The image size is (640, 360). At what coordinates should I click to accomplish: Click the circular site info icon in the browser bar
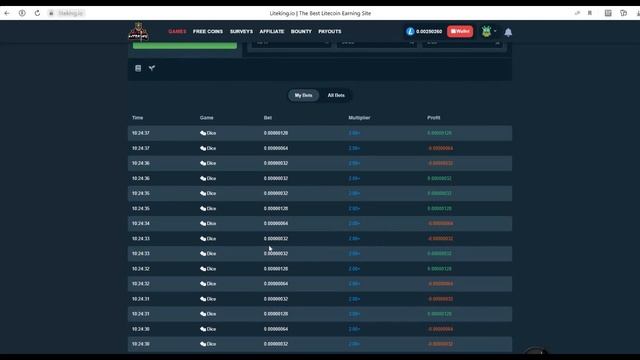pyautogui.click(x=22, y=13)
